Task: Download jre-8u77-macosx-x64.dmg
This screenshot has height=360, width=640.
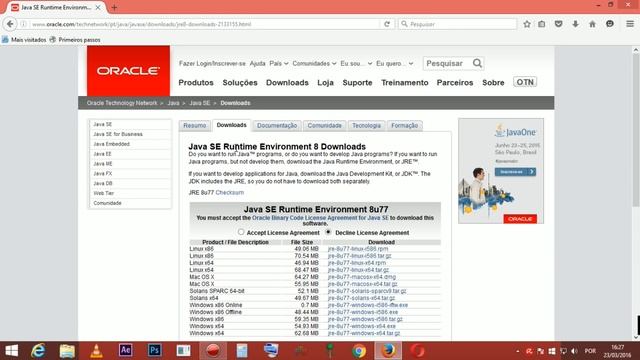Action: point(362,277)
